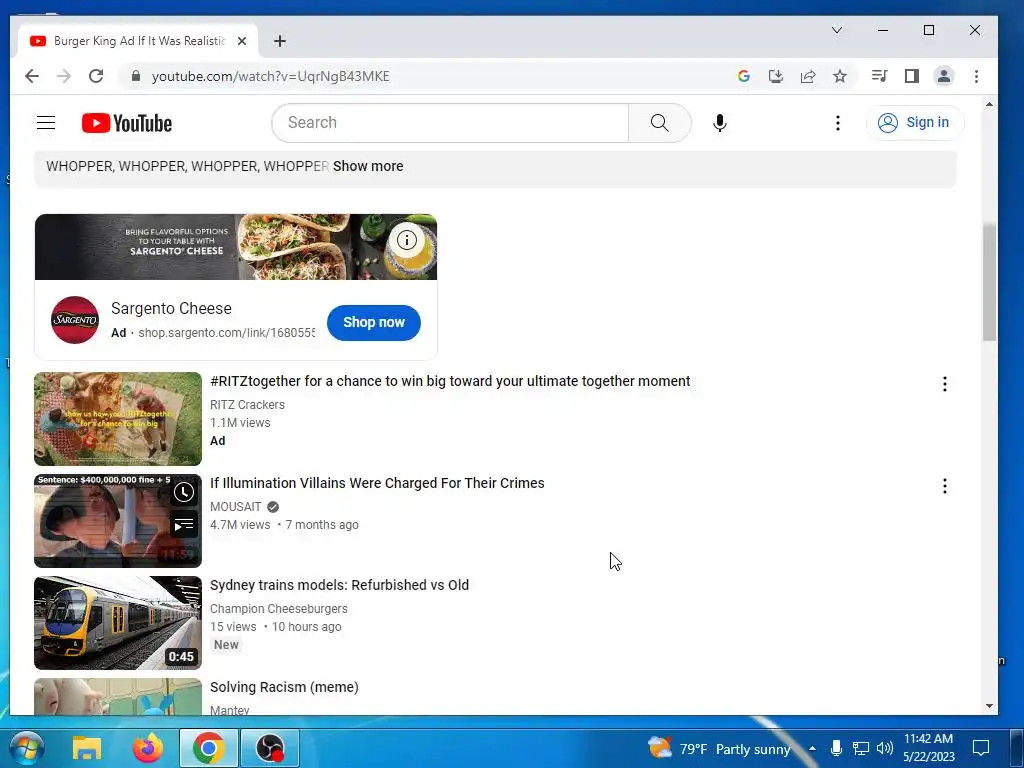Expand description with Show more
Viewport: 1024px width, 768px height.
(x=368, y=166)
